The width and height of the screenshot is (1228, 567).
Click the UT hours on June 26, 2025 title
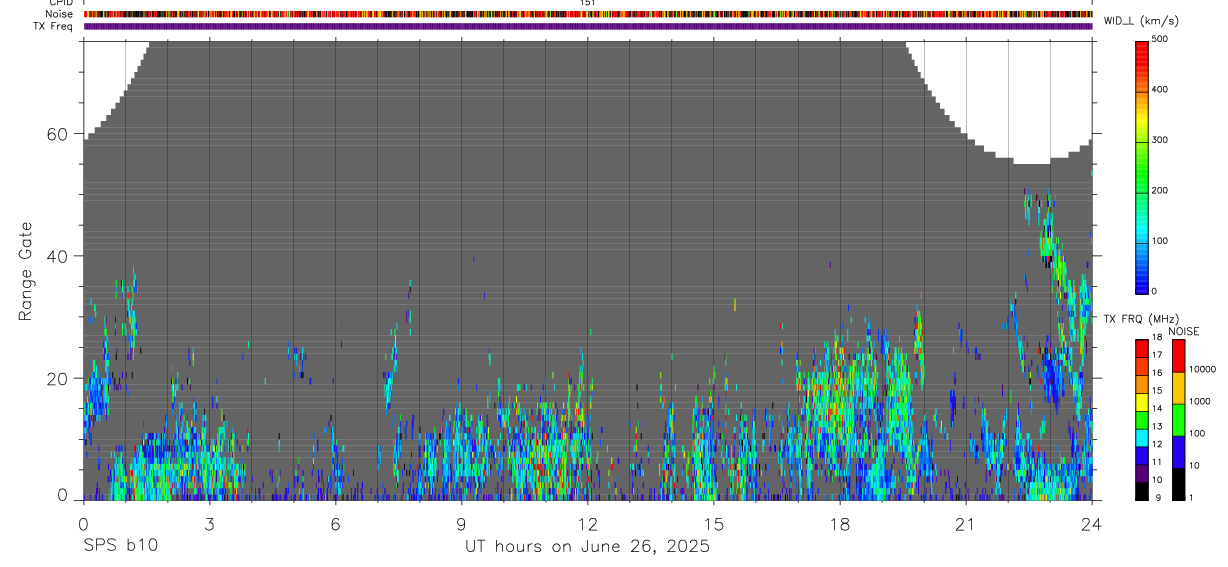(x=587, y=547)
